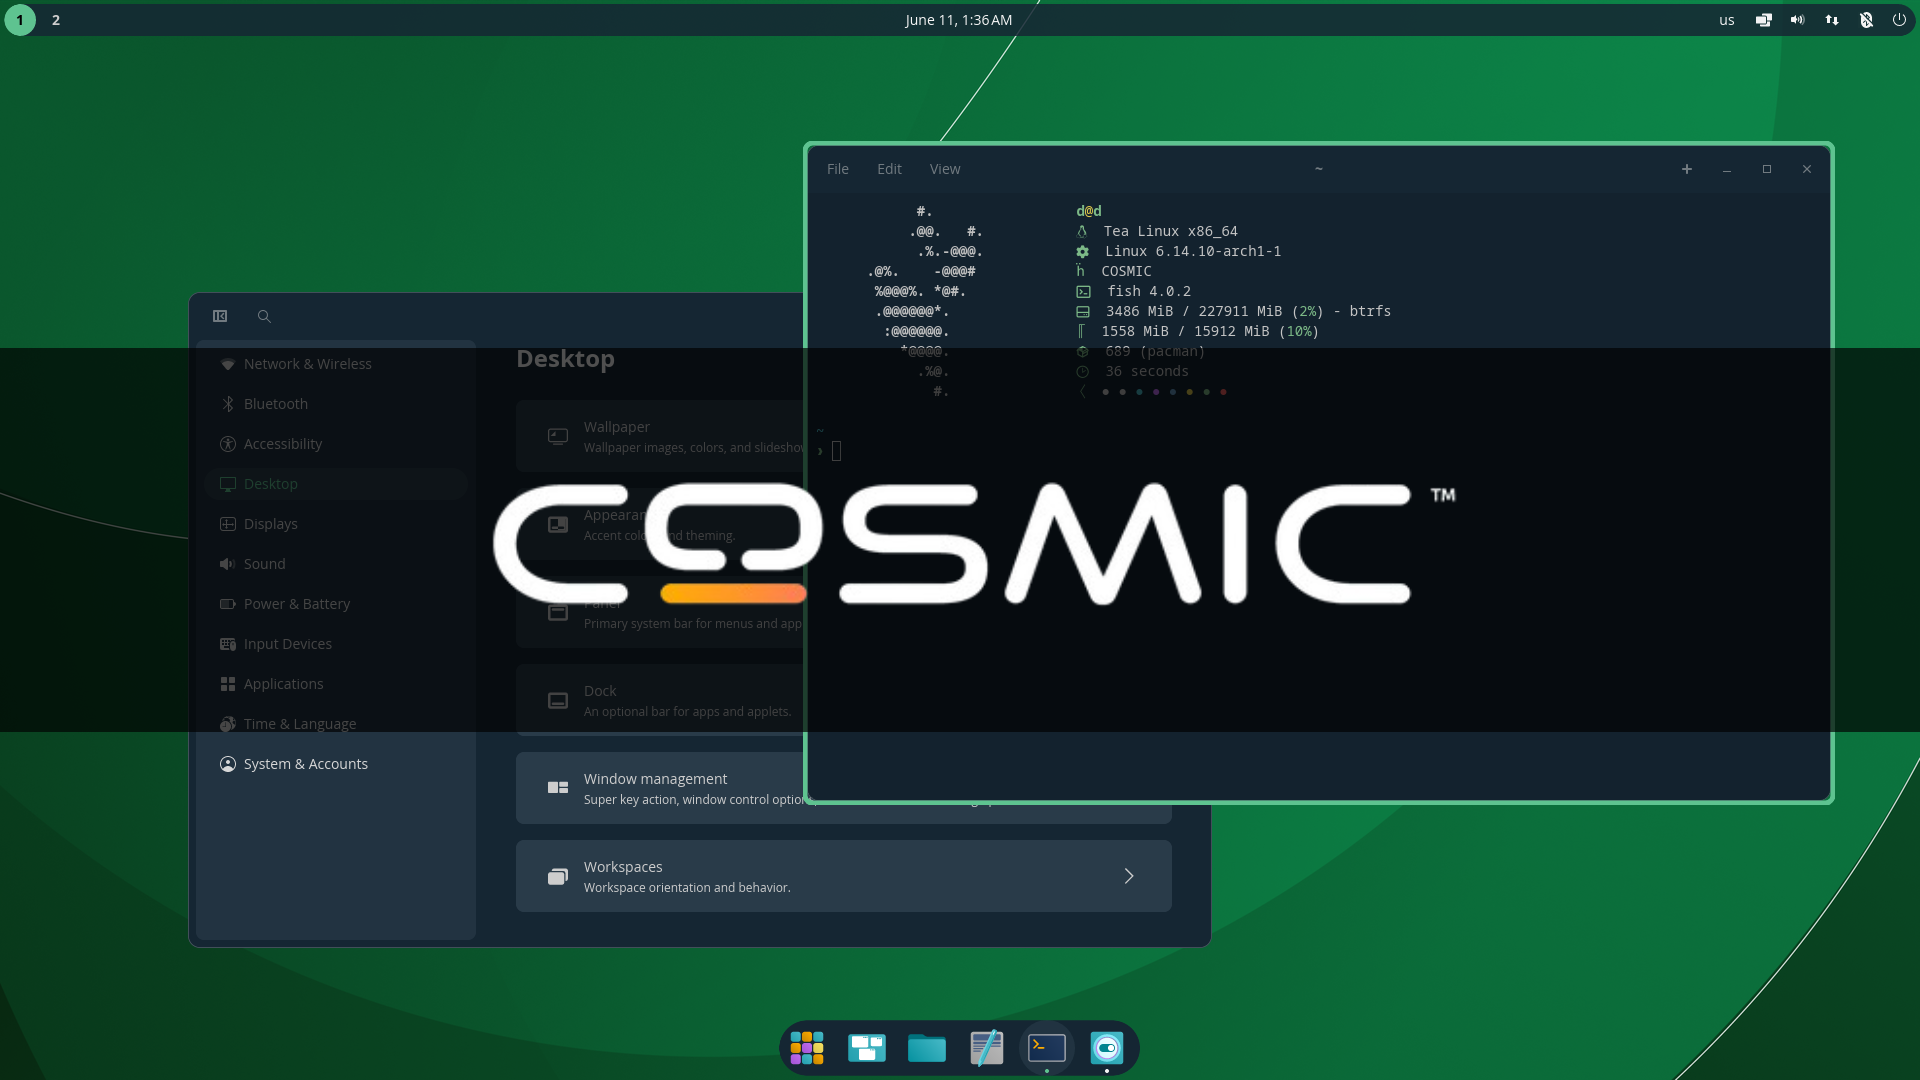Open the File menu in terminal
The height and width of the screenshot is (1080, 1920).
click(x=838, y=169)
